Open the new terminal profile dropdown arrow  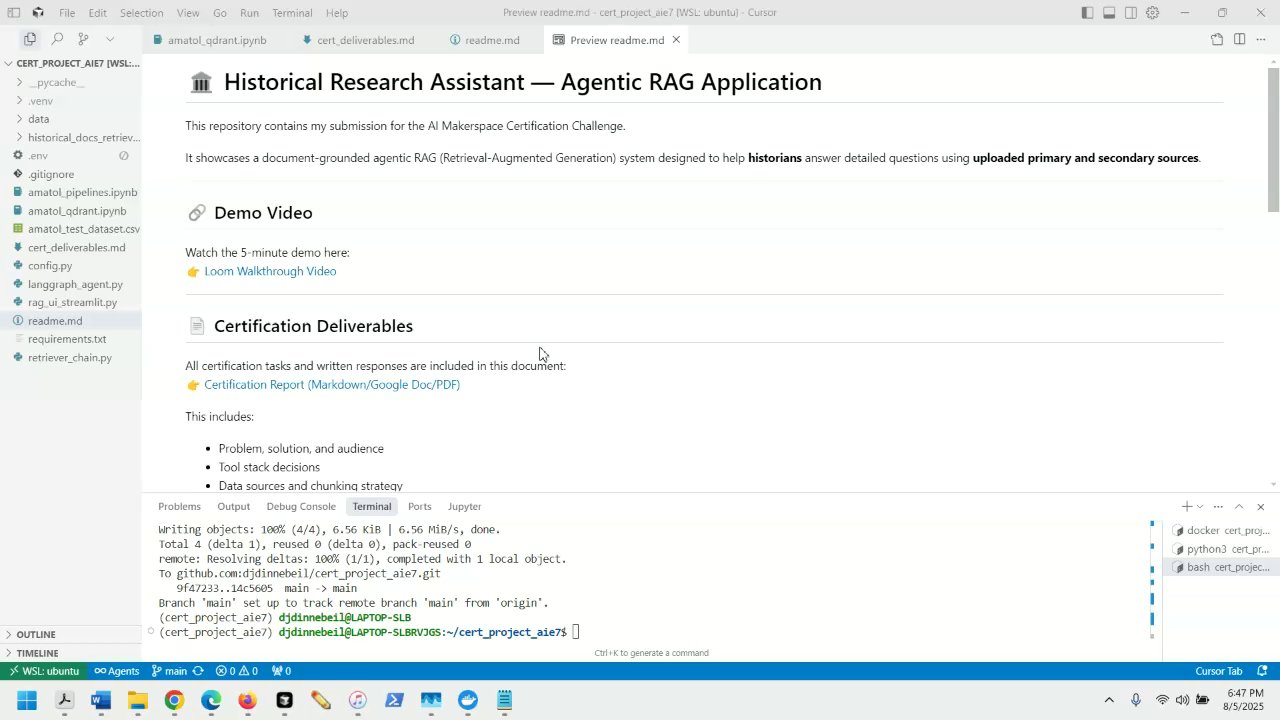(1200, 507)
